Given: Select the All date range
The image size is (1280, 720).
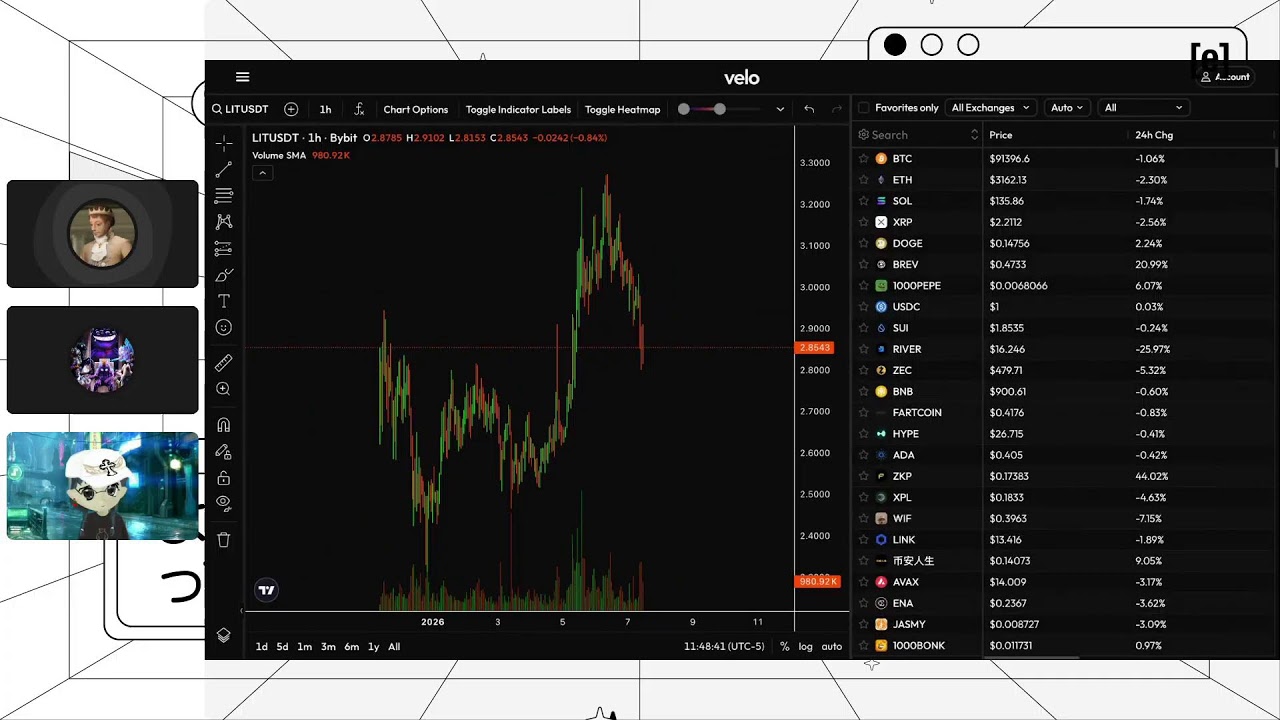Looking at the screenshot, I should point(394,647).
